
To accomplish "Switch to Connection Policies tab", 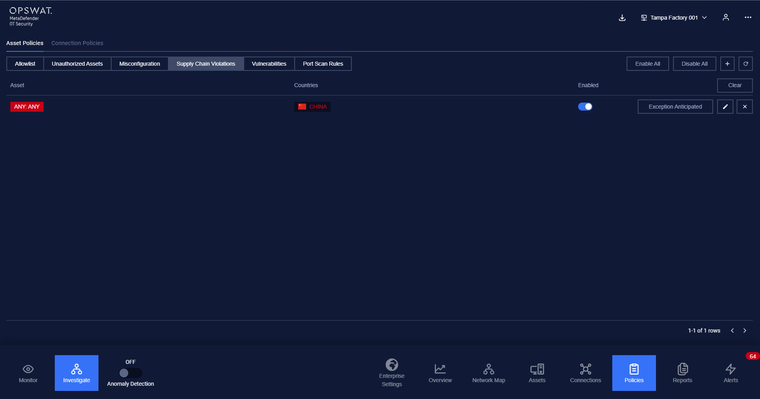I will pyautogui.click(x=77, y=43).
